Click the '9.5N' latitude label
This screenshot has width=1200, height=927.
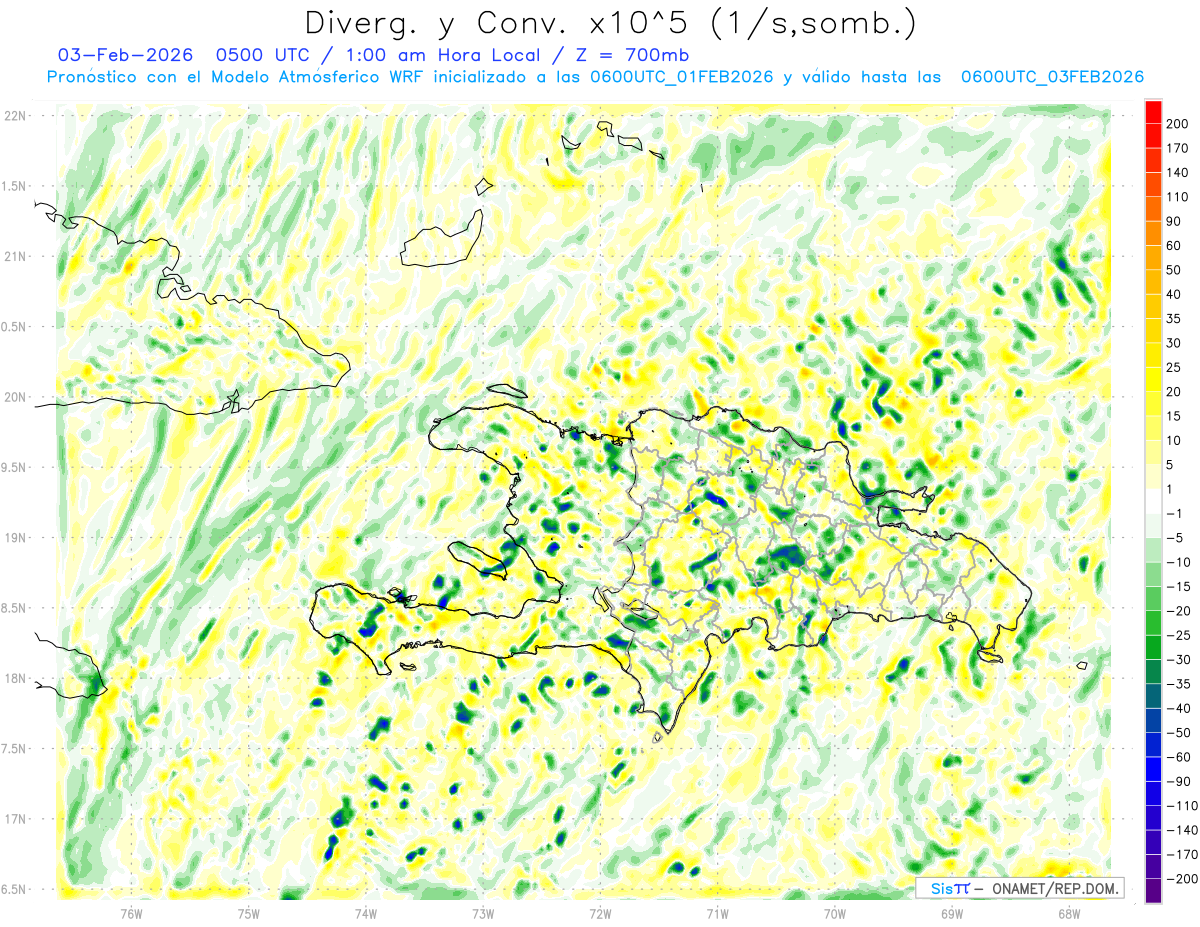pos(13,467)
